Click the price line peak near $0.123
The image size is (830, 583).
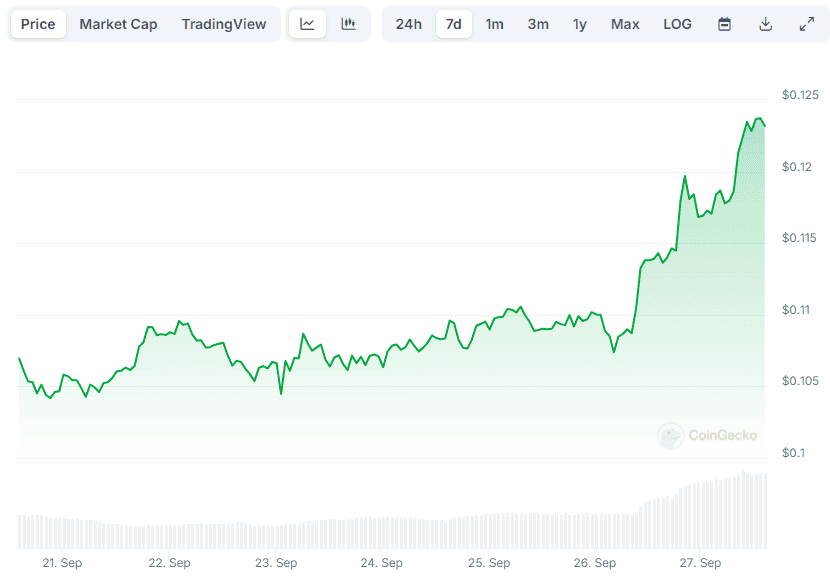point(759,119)
